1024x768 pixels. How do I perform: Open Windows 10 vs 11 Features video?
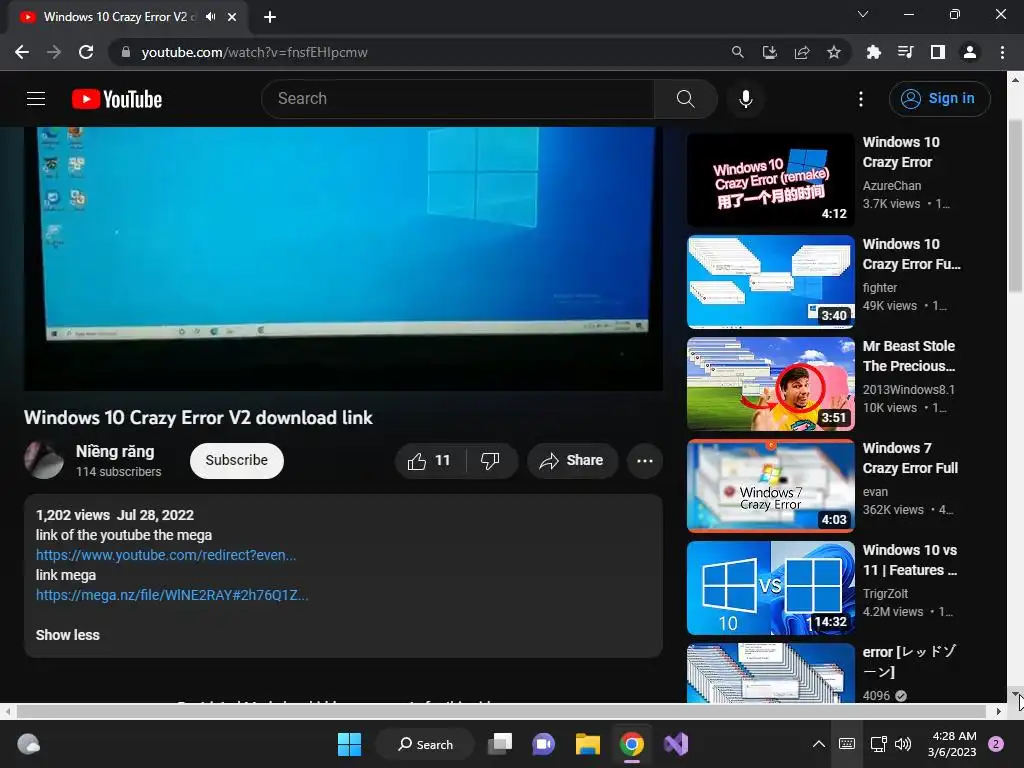910,560
